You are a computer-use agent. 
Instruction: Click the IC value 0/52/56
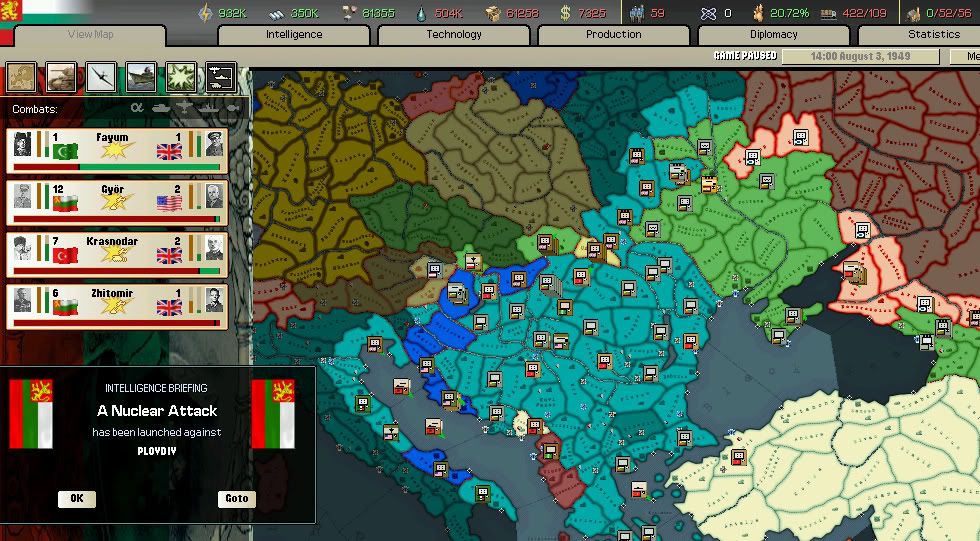(949, 13)
